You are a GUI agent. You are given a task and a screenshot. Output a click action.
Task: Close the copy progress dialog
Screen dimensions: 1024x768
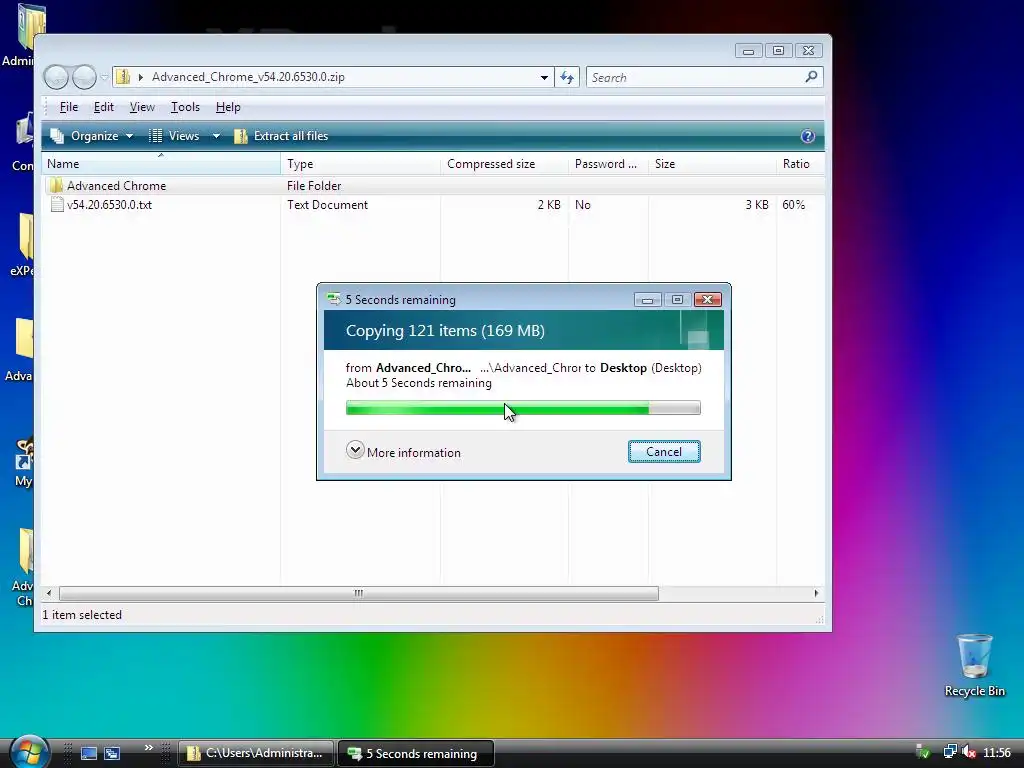click(707, 300)
